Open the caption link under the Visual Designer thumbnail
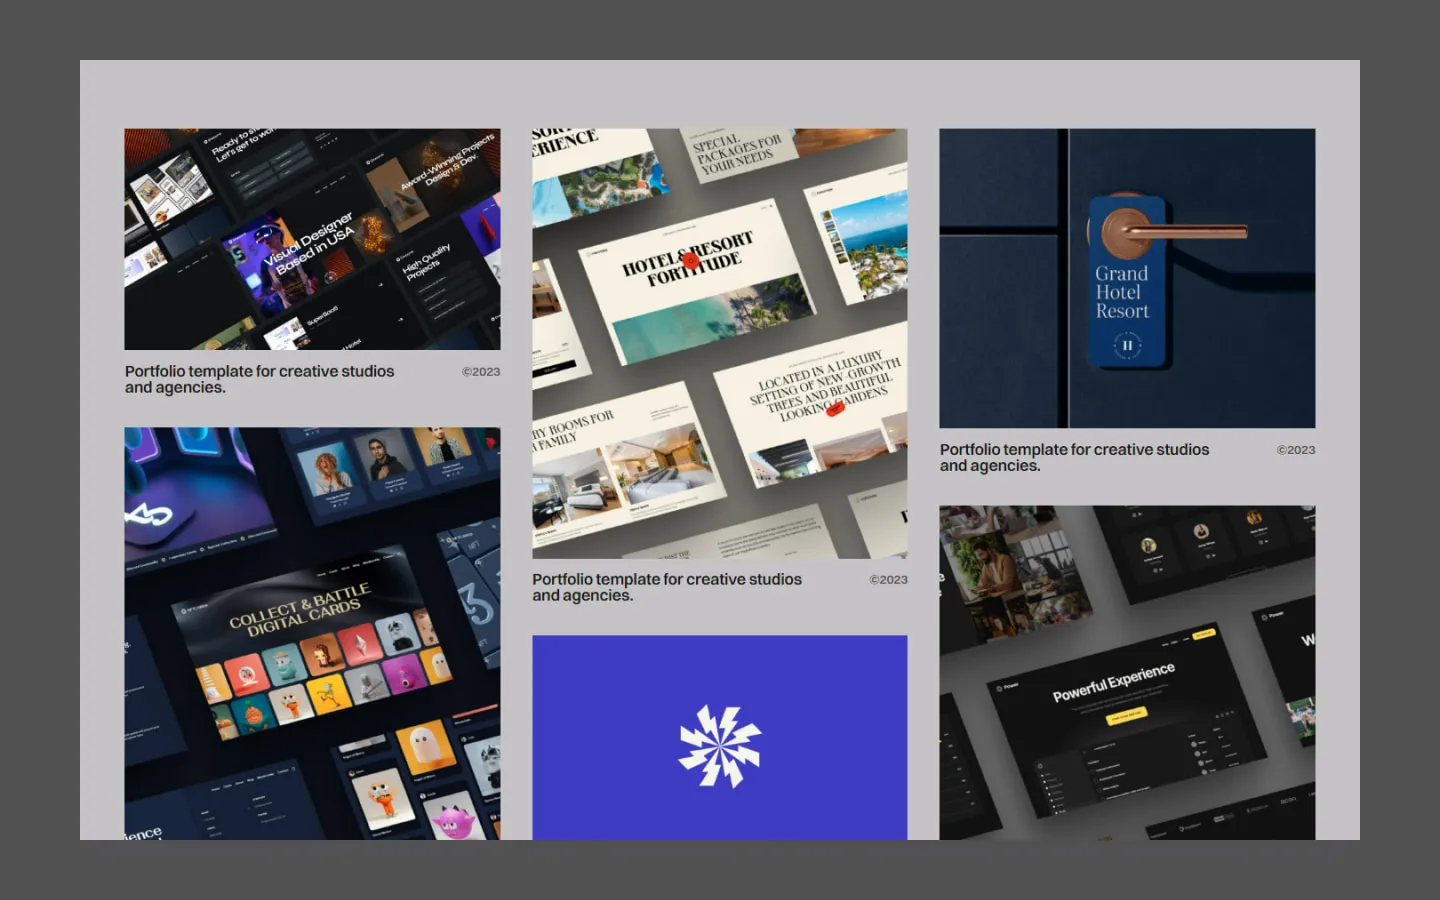1440x900 pixels. pos(259,379)
